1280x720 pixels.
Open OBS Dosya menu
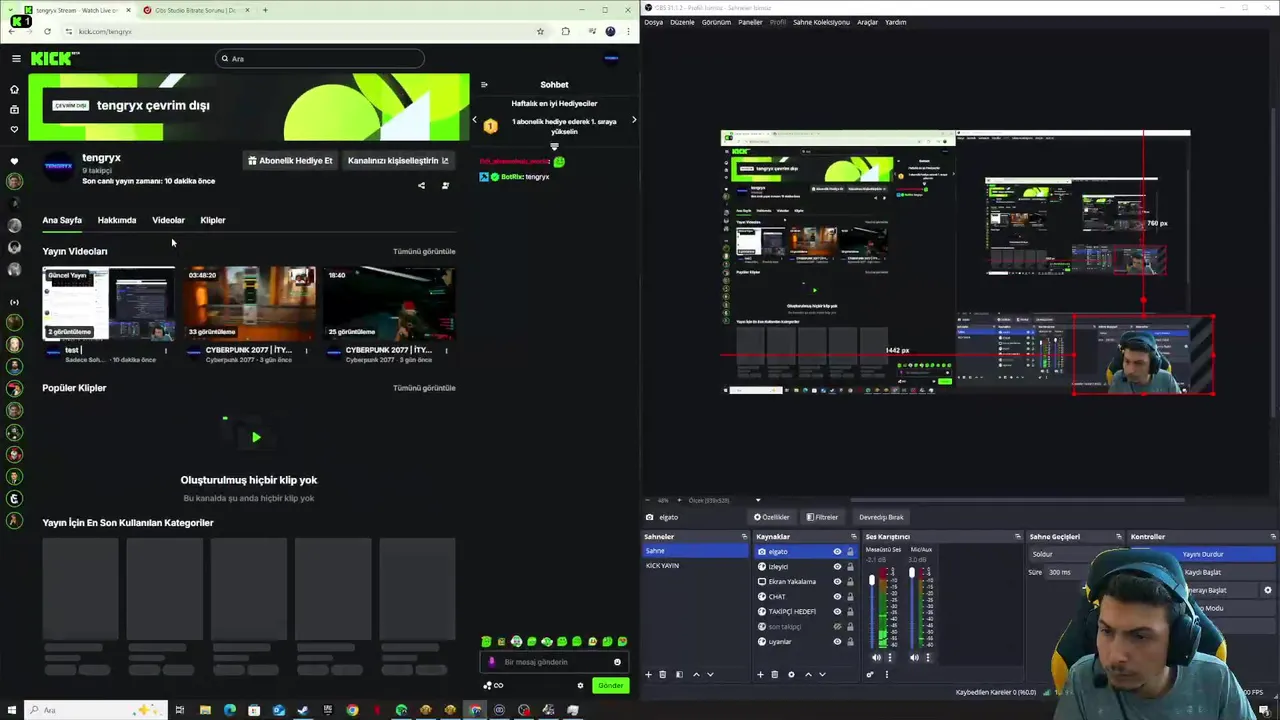coord(654,22)
